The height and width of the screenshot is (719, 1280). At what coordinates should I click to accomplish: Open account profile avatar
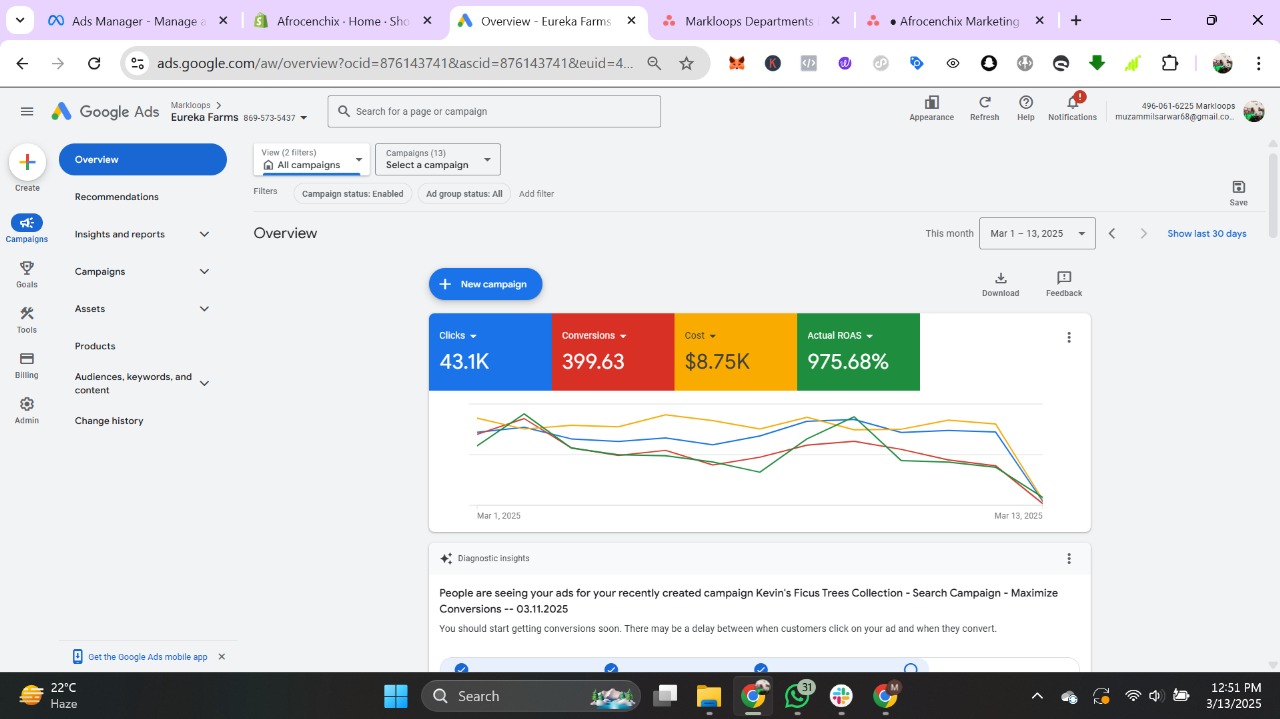click(x=1253, y=111)
